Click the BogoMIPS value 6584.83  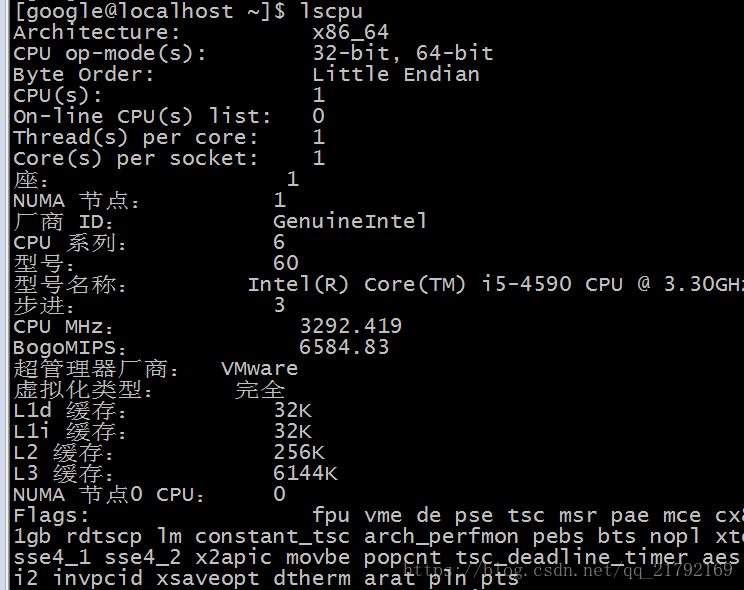(x=344, y=347)
